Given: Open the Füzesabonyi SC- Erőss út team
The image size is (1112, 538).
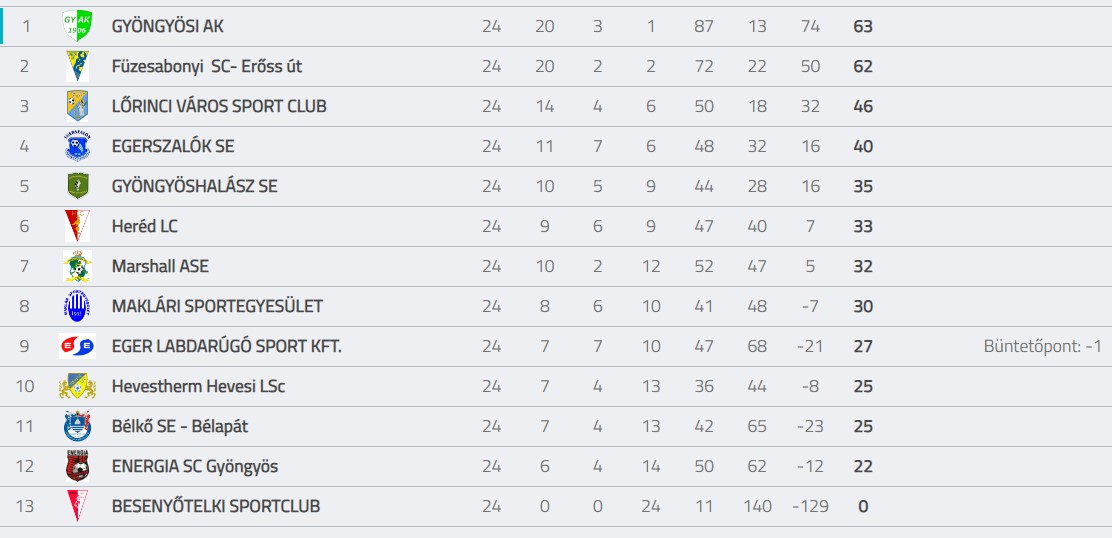Looking at the screenshot, I should point(207,67).
